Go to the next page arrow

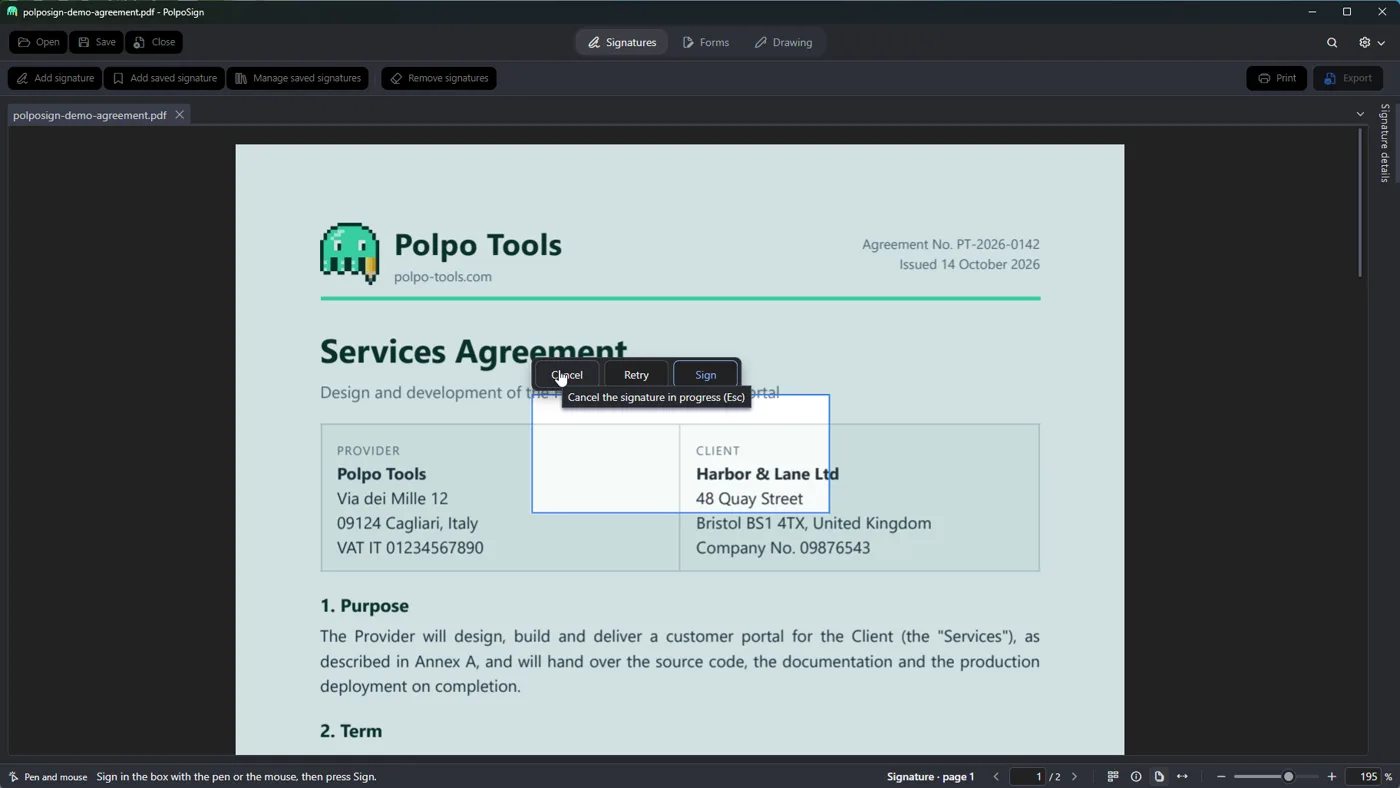tap(1075, 777)
